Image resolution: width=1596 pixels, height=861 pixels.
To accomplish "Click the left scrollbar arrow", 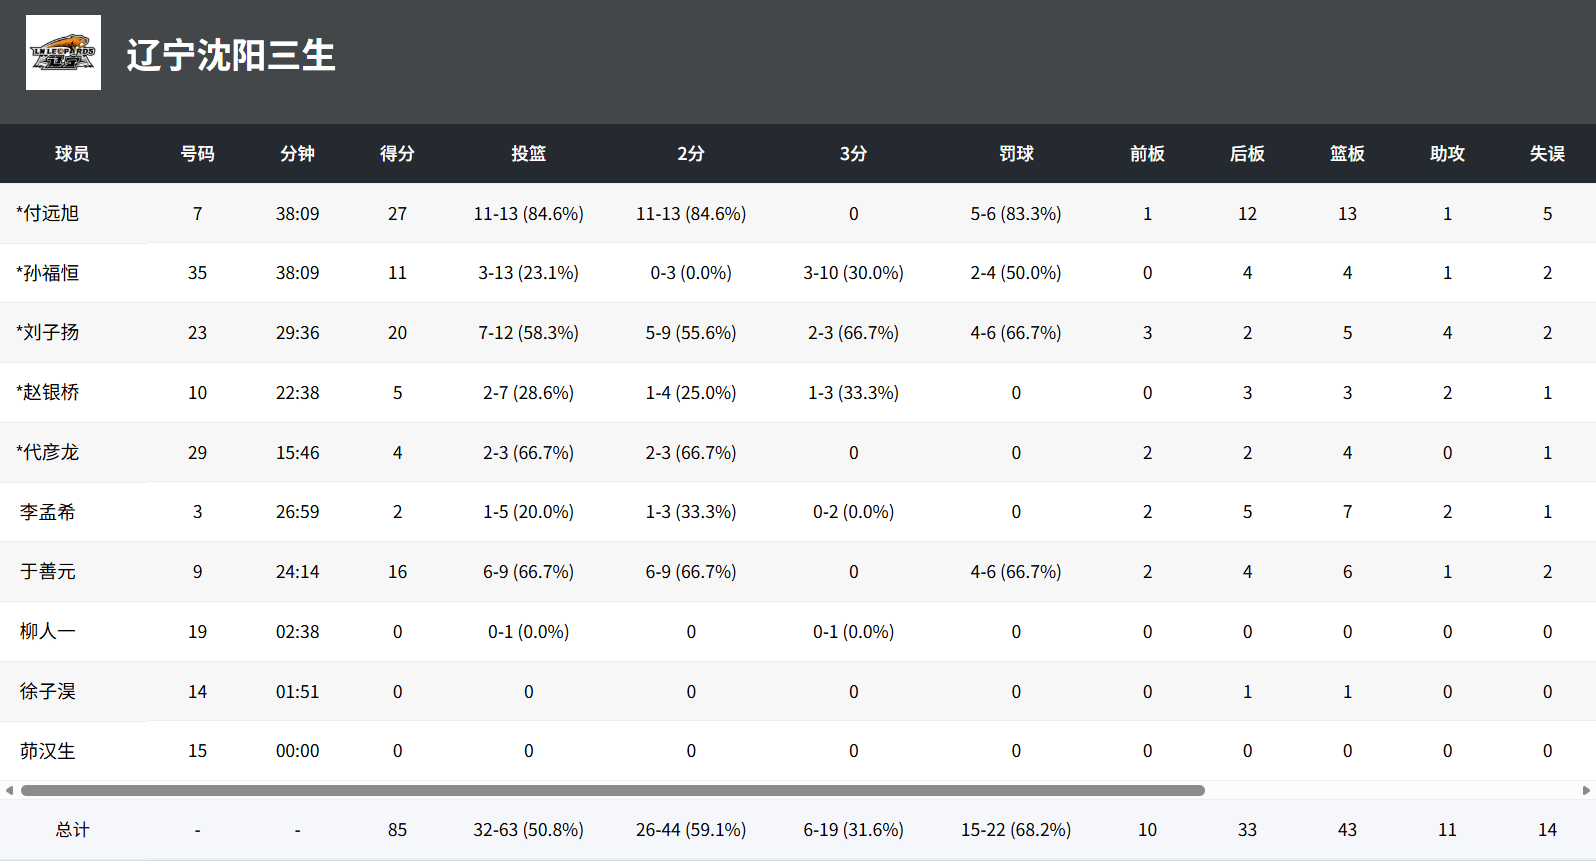I will point(9,790).
